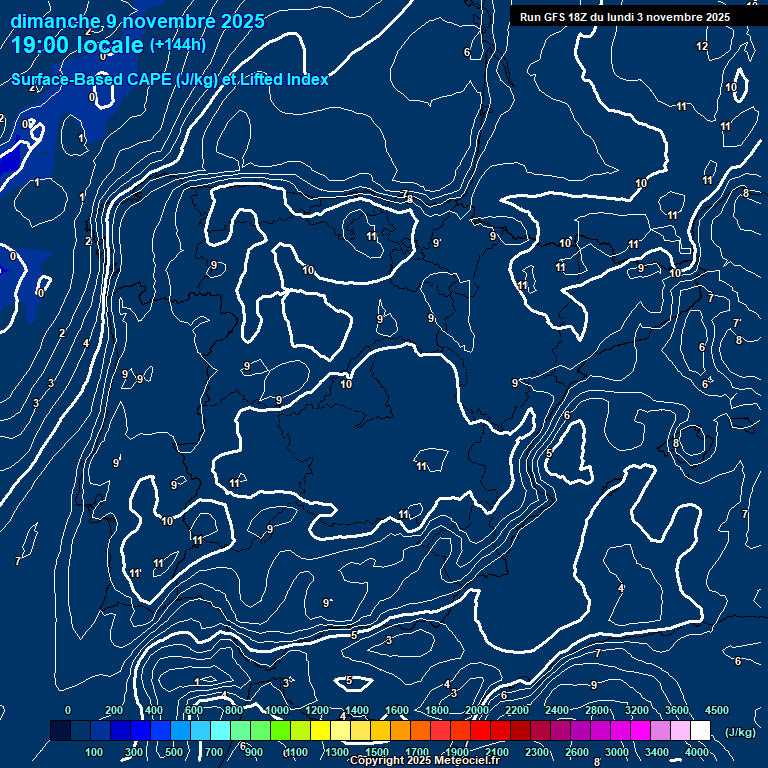Viewport: 768px width, 768px height.
Task: Click the legend value '2000'
Action: (x=477, y=710)
